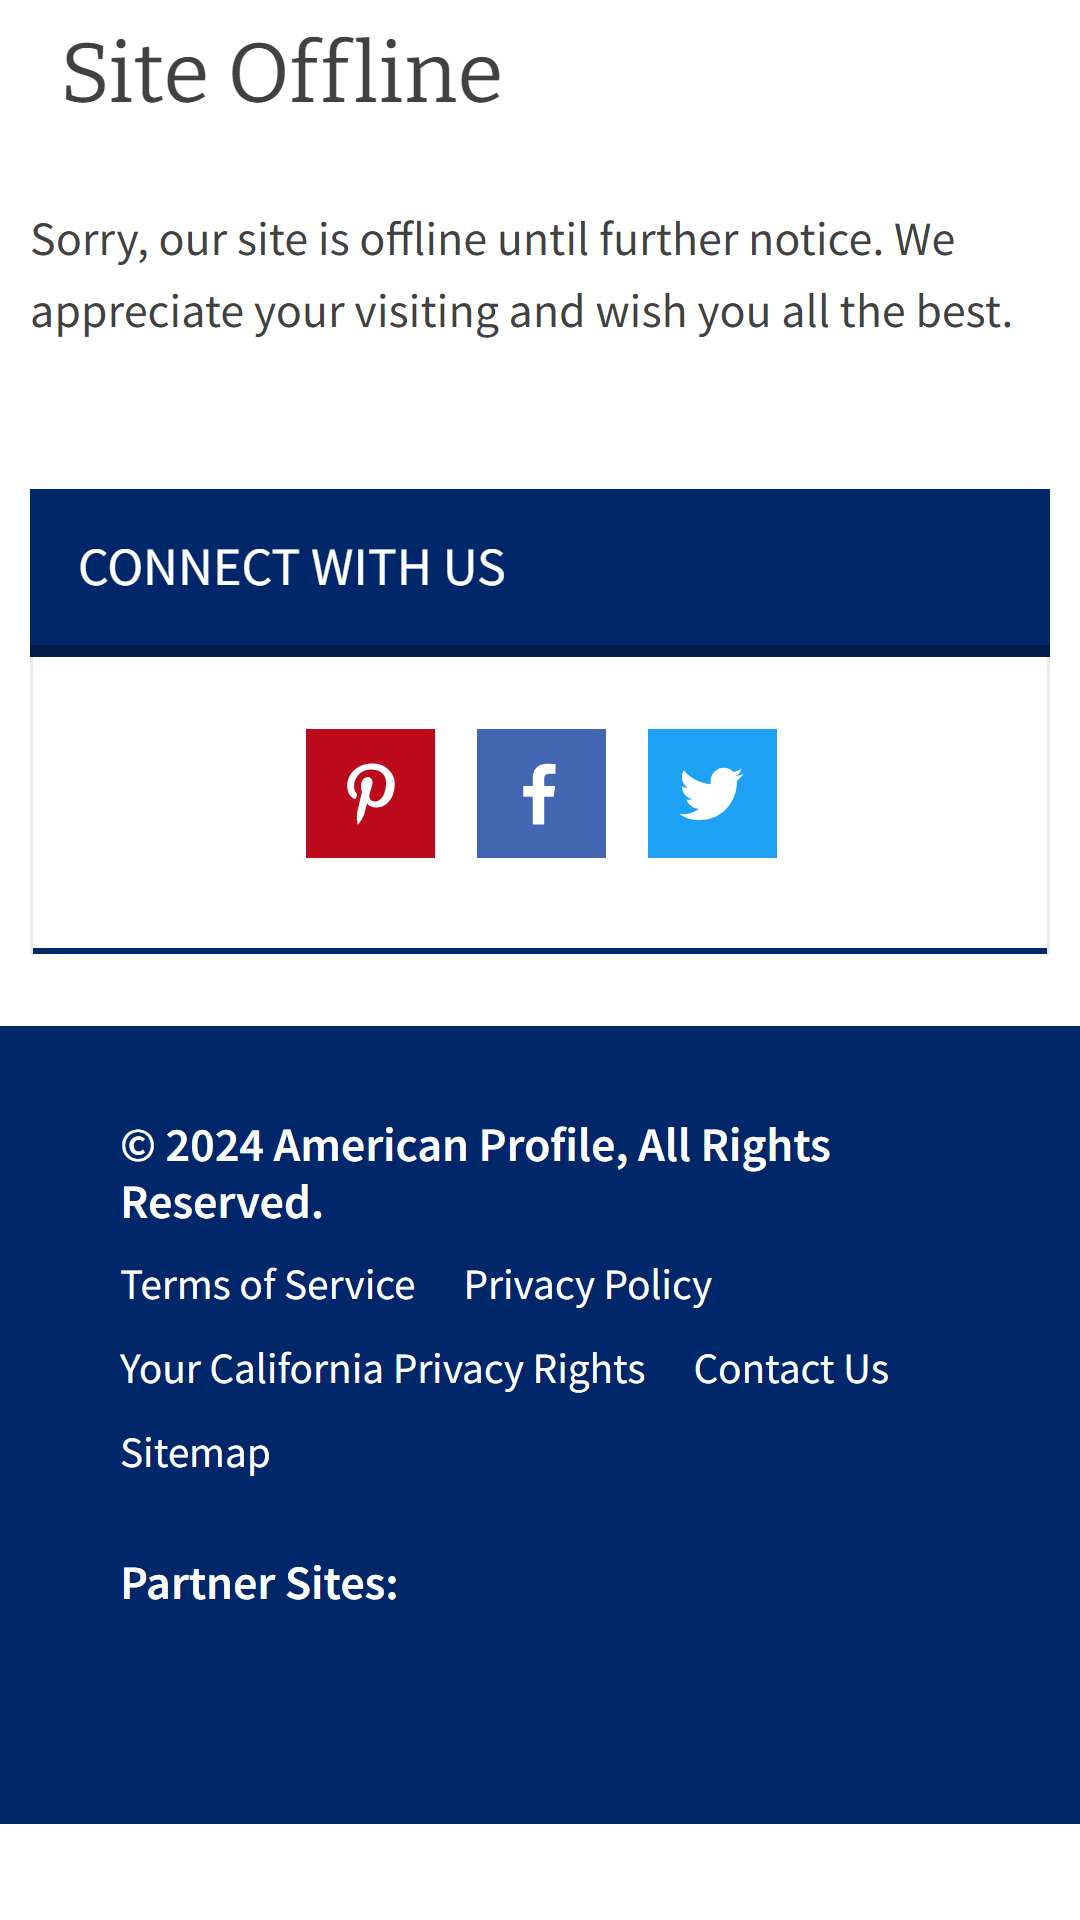
Task: Click the 'appreciate your visiting' text line
Action: point(521,312)
